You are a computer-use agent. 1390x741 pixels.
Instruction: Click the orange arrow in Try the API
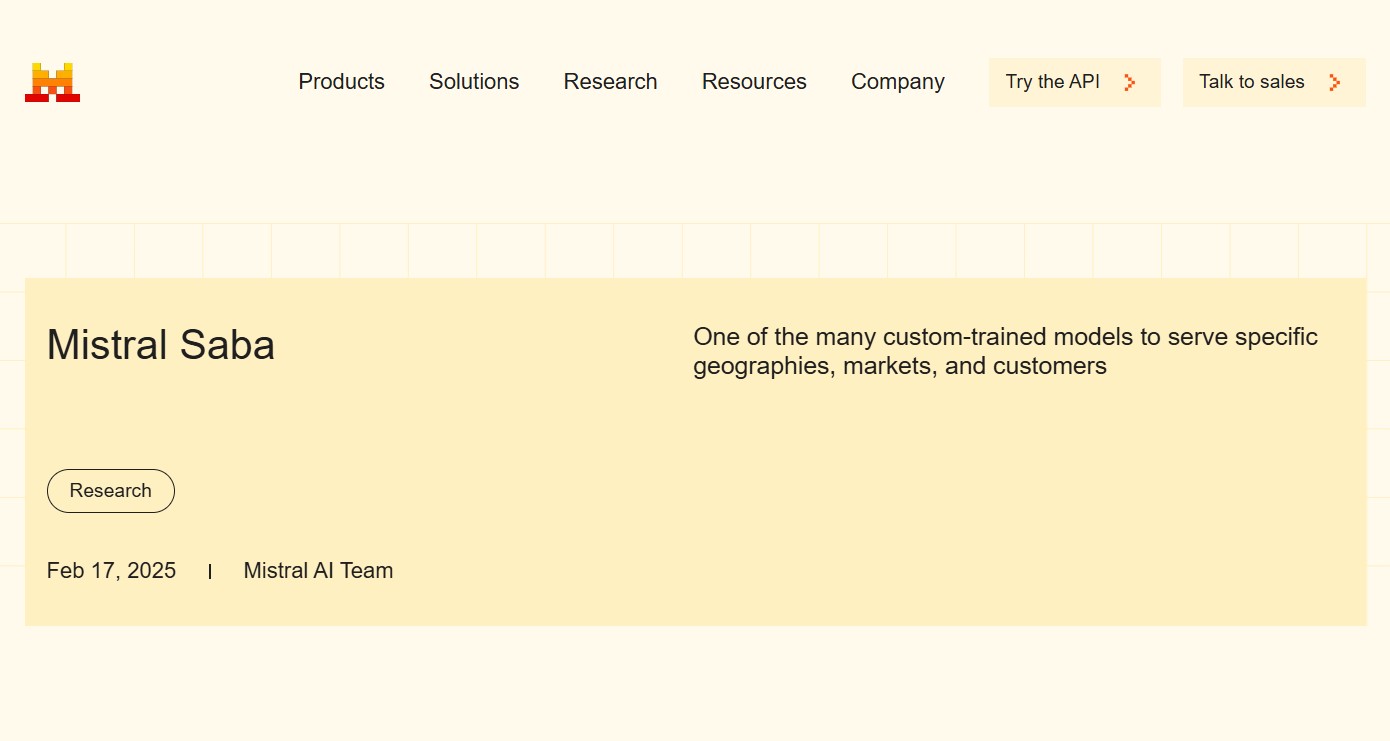tap(1130, 82)
